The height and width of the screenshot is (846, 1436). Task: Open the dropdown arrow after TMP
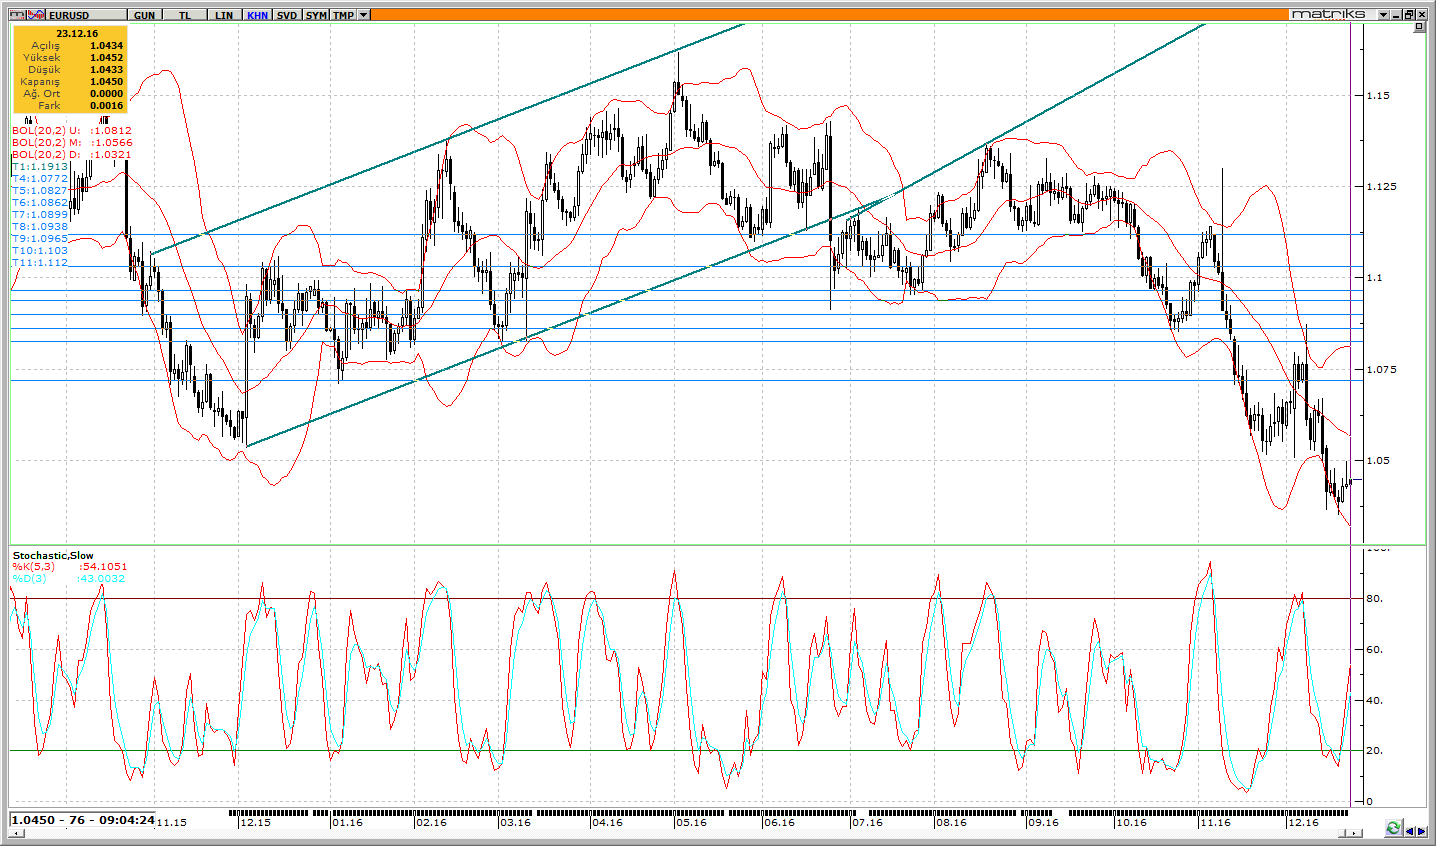pyautogui.click(x=363, y=15)
